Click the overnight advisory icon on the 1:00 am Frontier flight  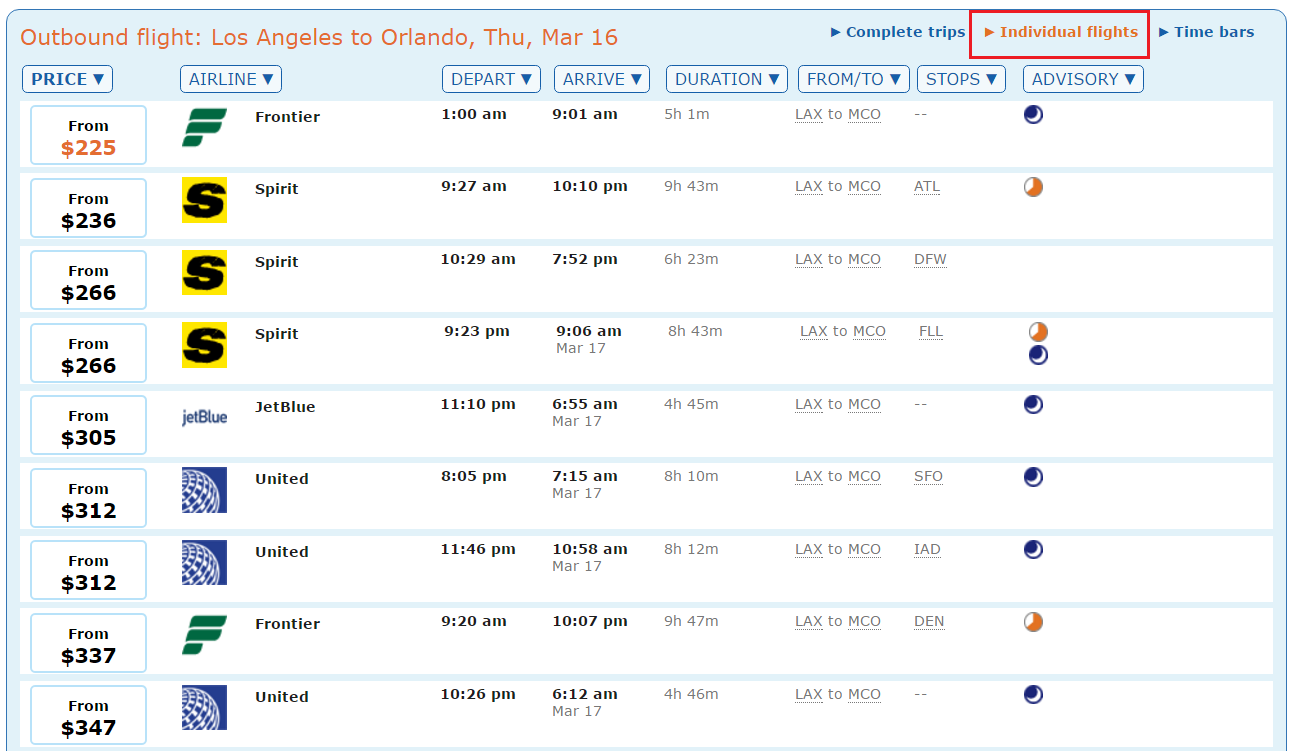[x=1033, y=114]
